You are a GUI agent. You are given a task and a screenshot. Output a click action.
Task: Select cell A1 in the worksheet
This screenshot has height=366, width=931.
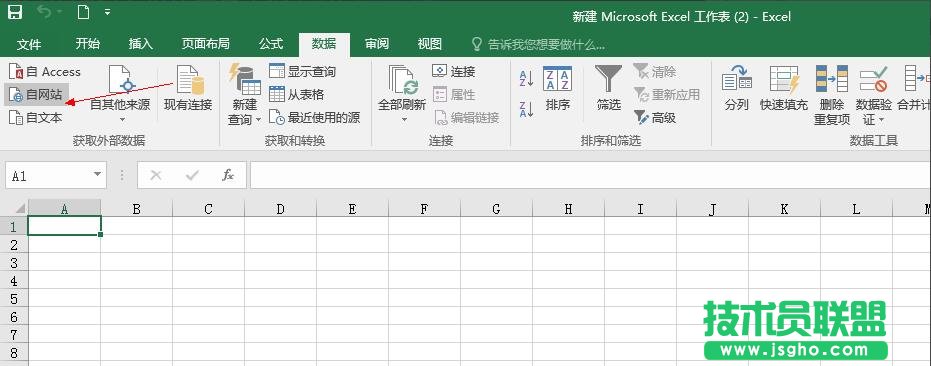click(x=64, y=226)
